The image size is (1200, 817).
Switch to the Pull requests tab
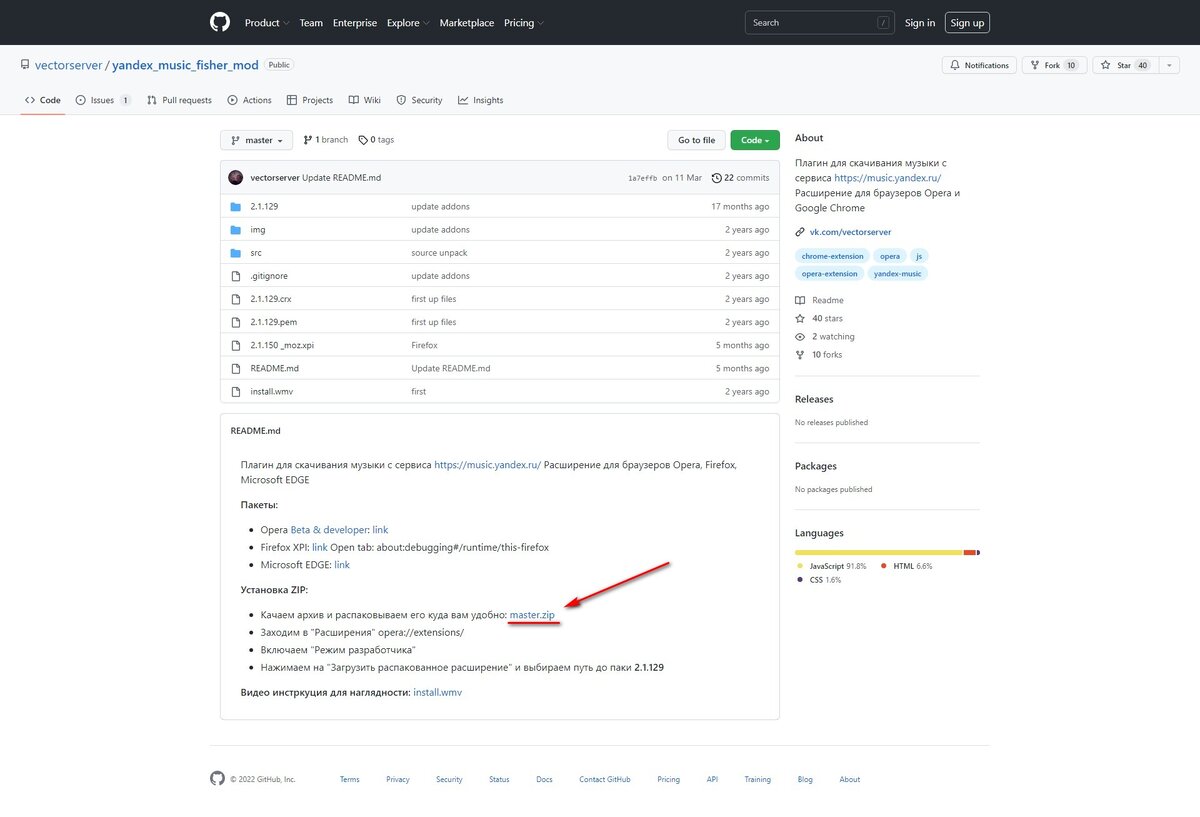[x=179, y=100]
